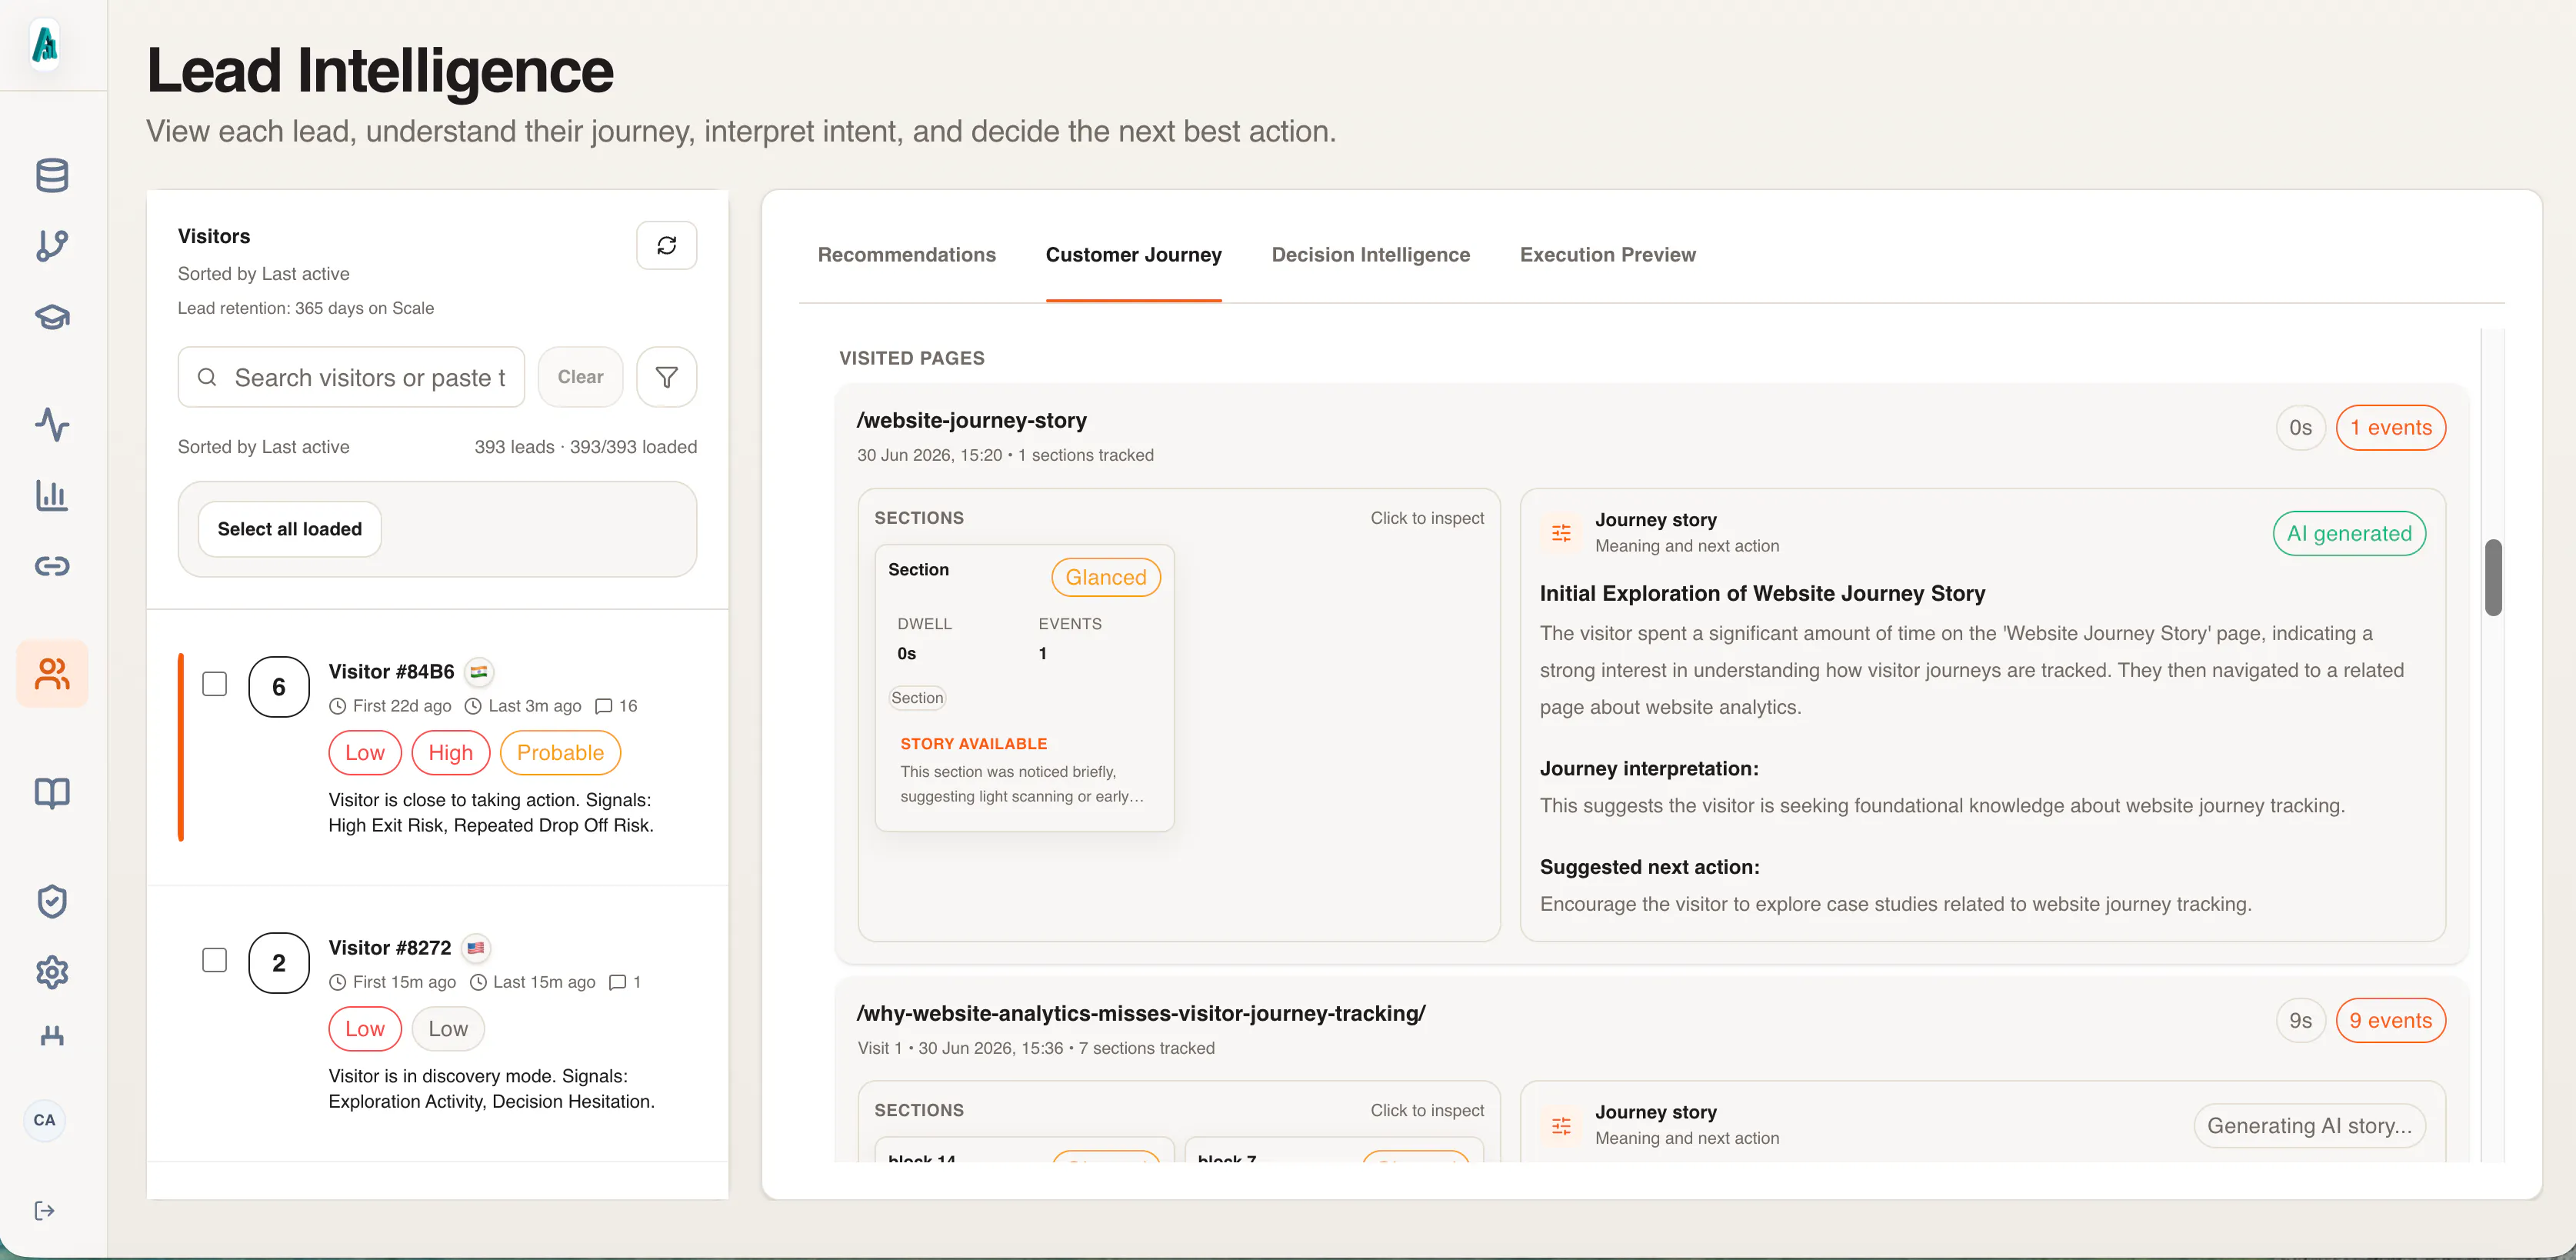Screen dimensions: 2576x1260
Task: Click the VISITED PAGES heading
Action: pos(912,358)
